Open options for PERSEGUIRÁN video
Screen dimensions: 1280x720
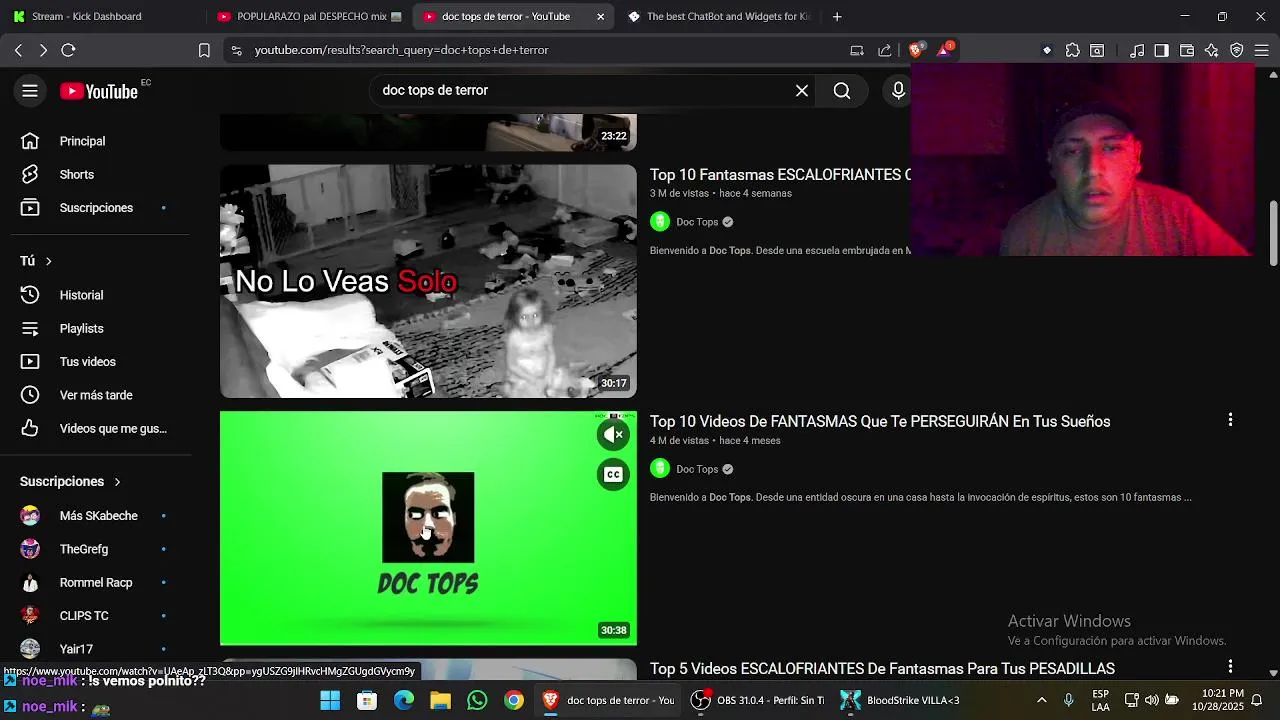[x=1230, y=420]
